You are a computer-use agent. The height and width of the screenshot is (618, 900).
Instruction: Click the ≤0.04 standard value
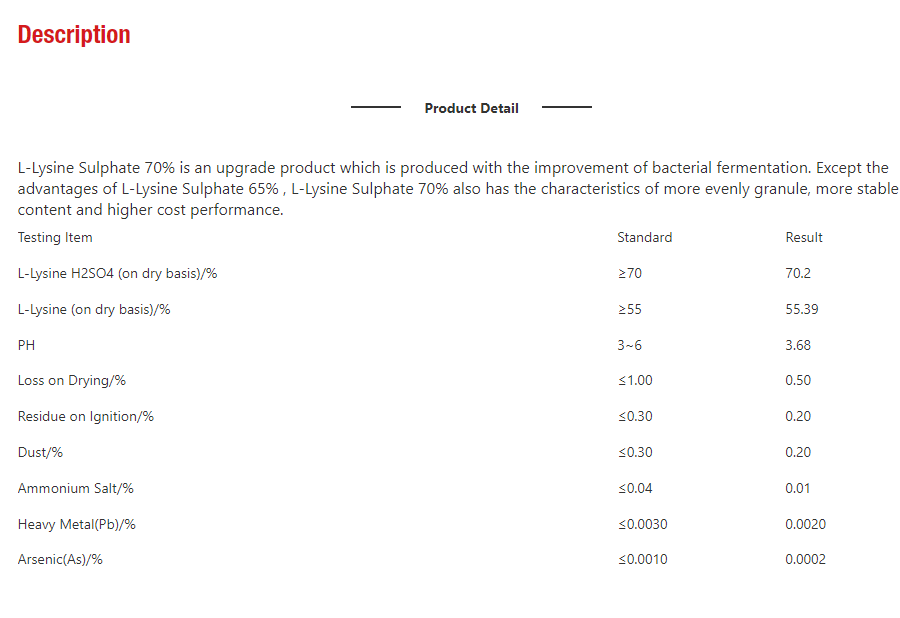pos(635,488)
